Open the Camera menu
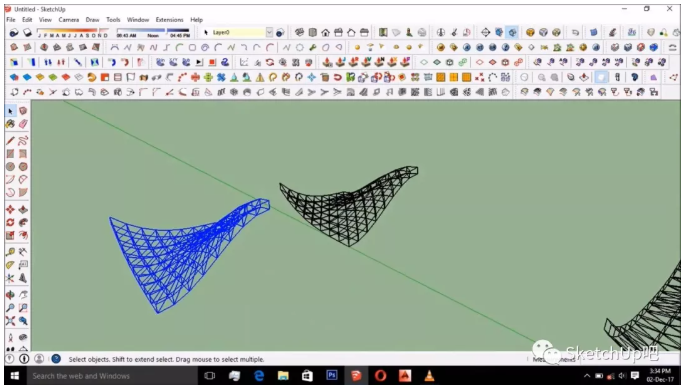 [x=68, y=20]
